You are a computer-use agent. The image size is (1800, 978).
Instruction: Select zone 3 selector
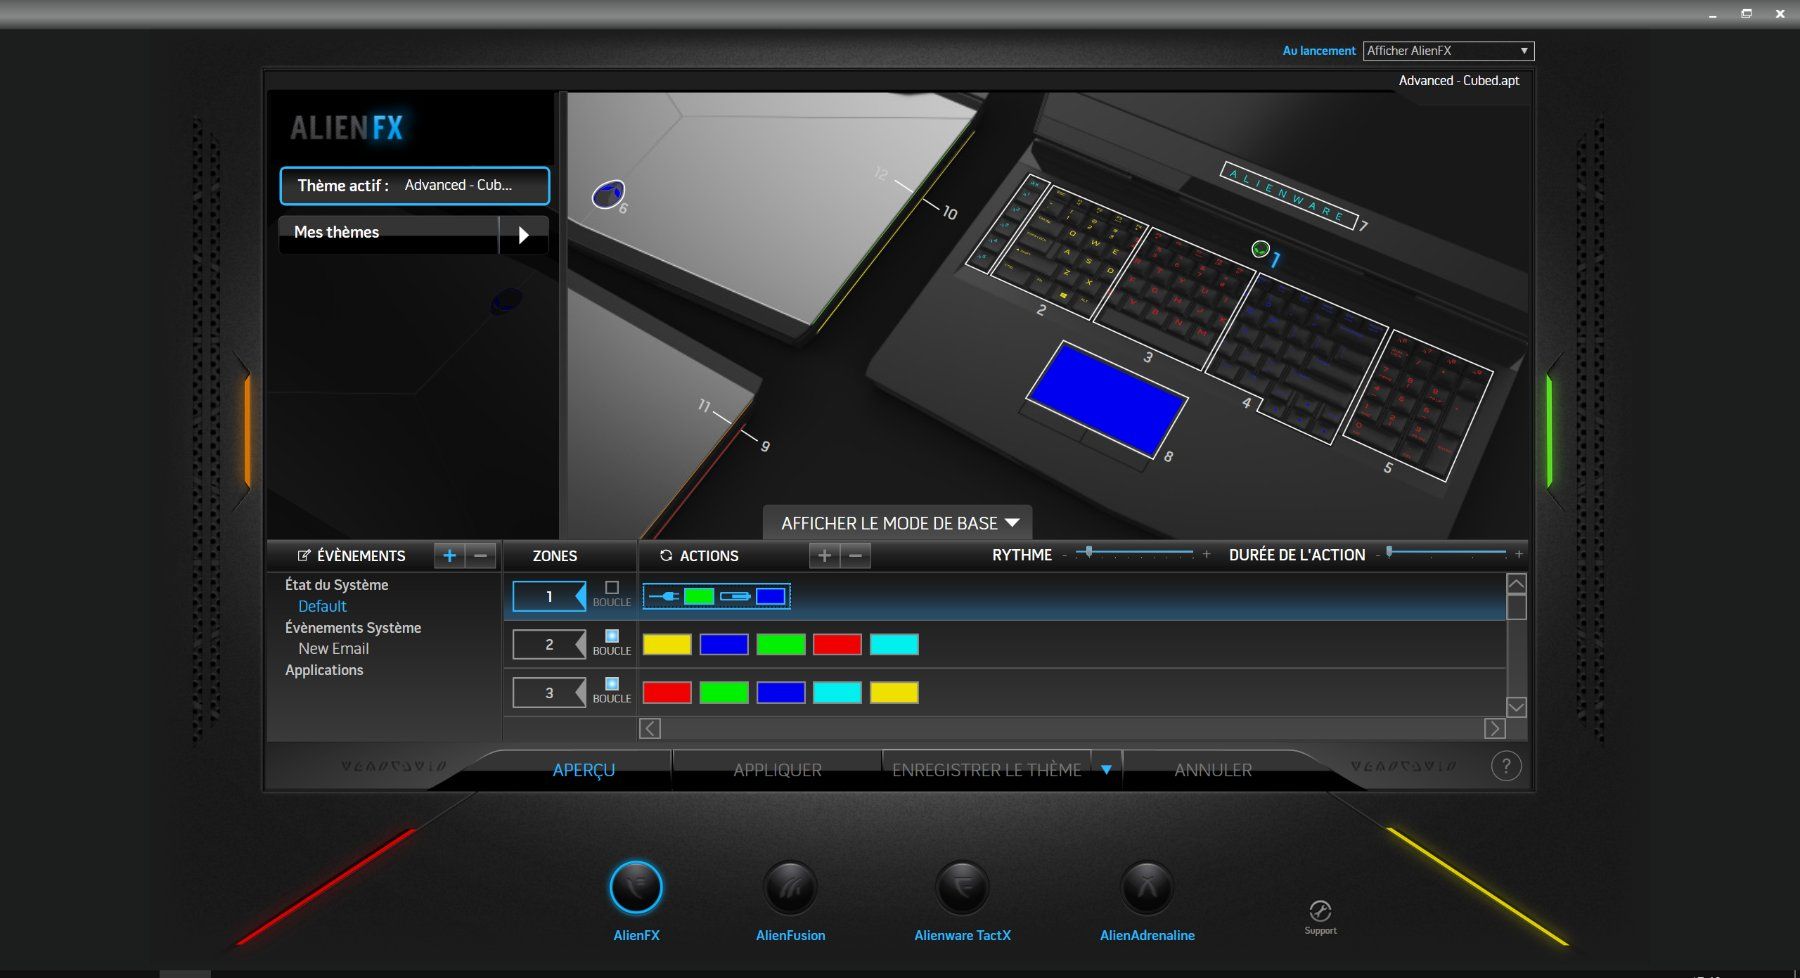[x=549, y=693]
